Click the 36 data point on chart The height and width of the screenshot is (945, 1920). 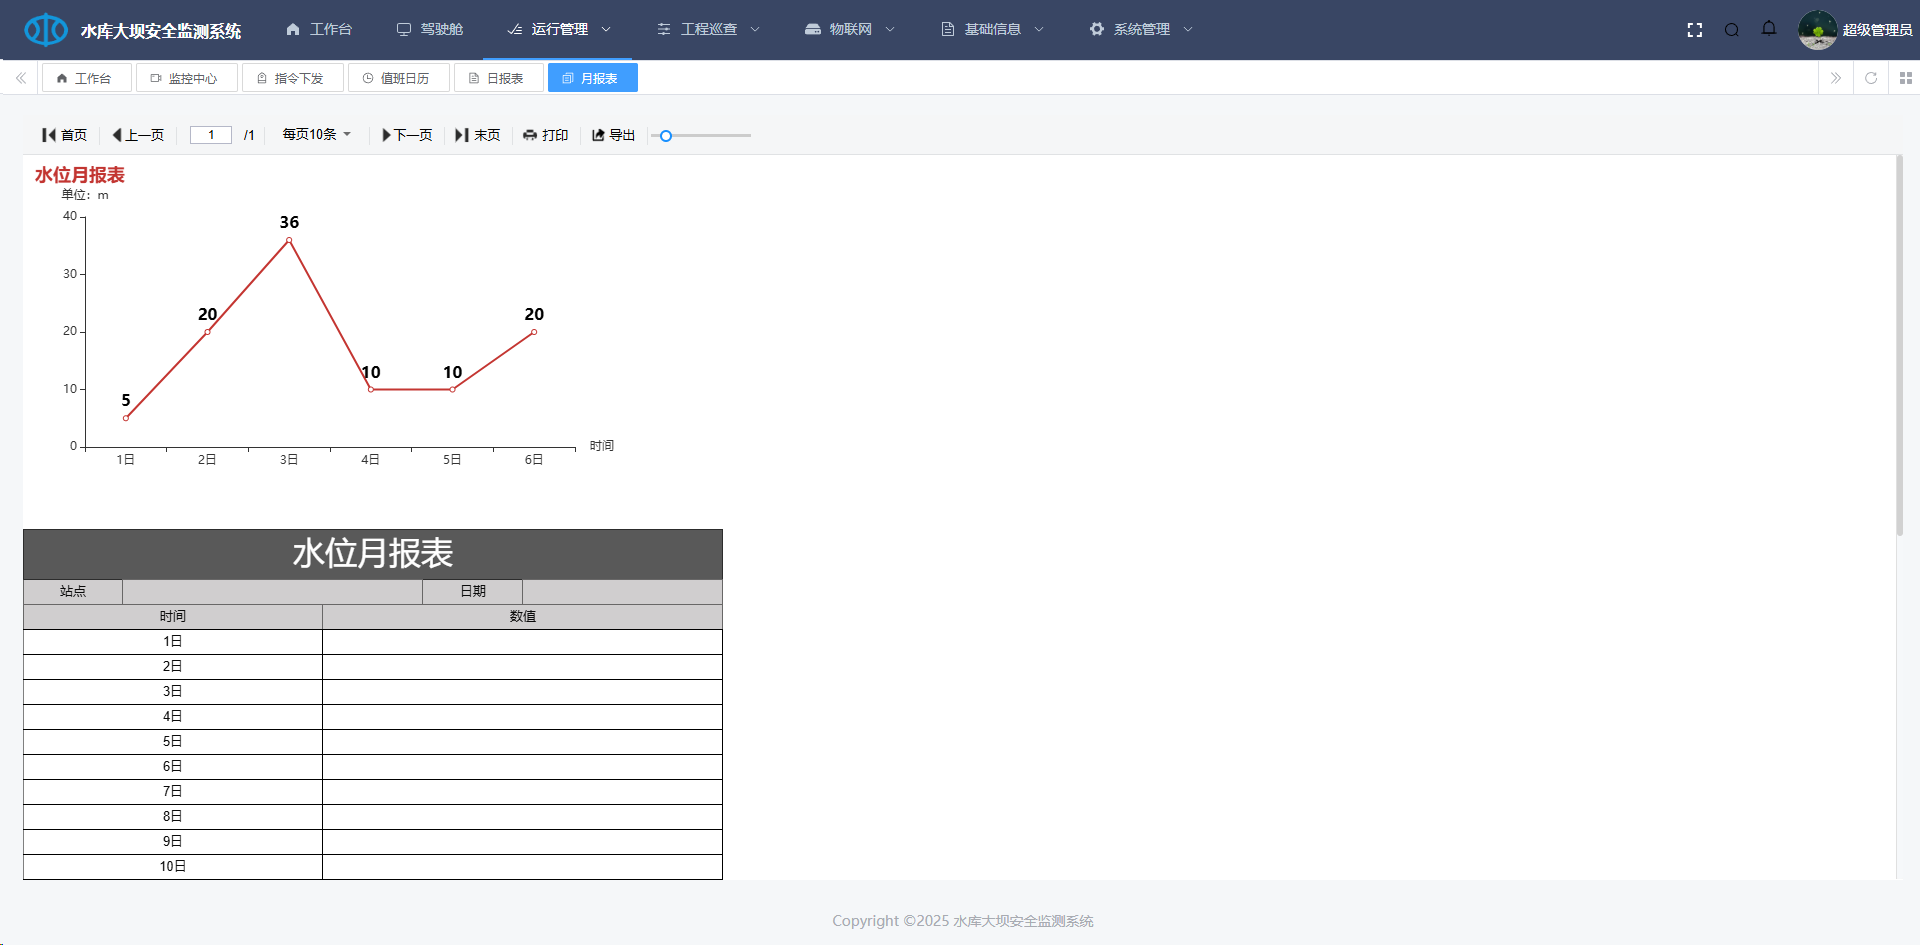click(289, 240)
